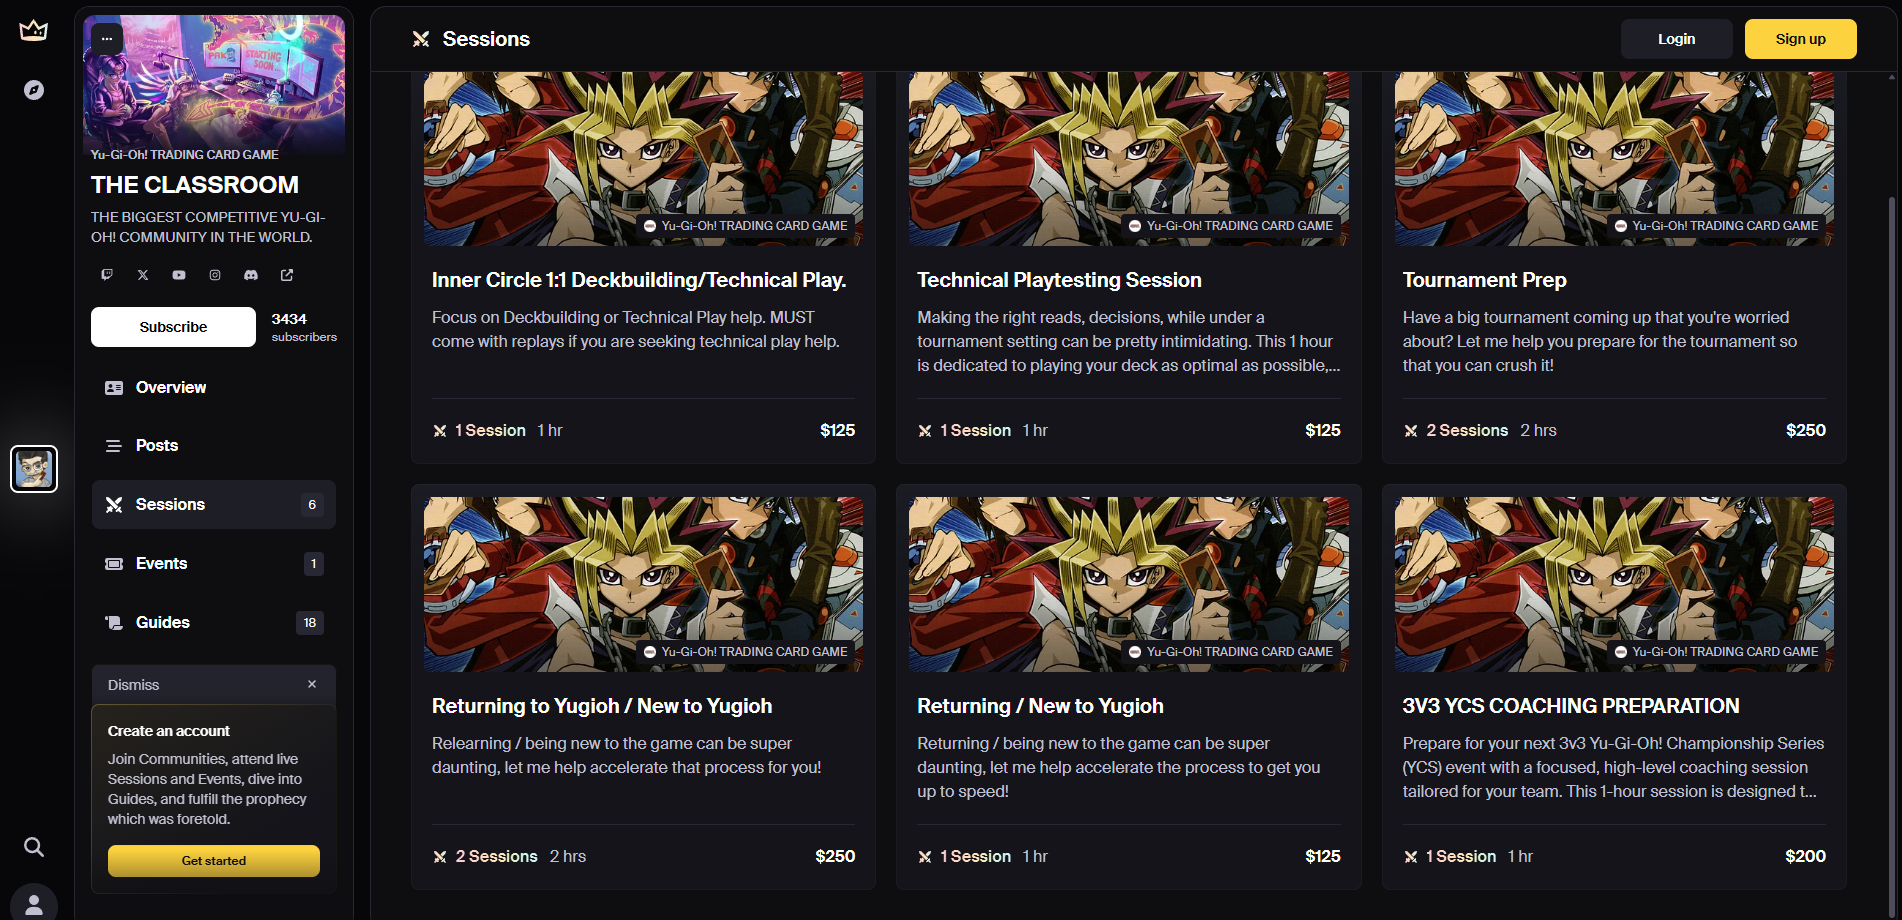Click the game tag on Tournament Prep card
This screenshot has height=920, width=1902.
tap(1716, 226)
